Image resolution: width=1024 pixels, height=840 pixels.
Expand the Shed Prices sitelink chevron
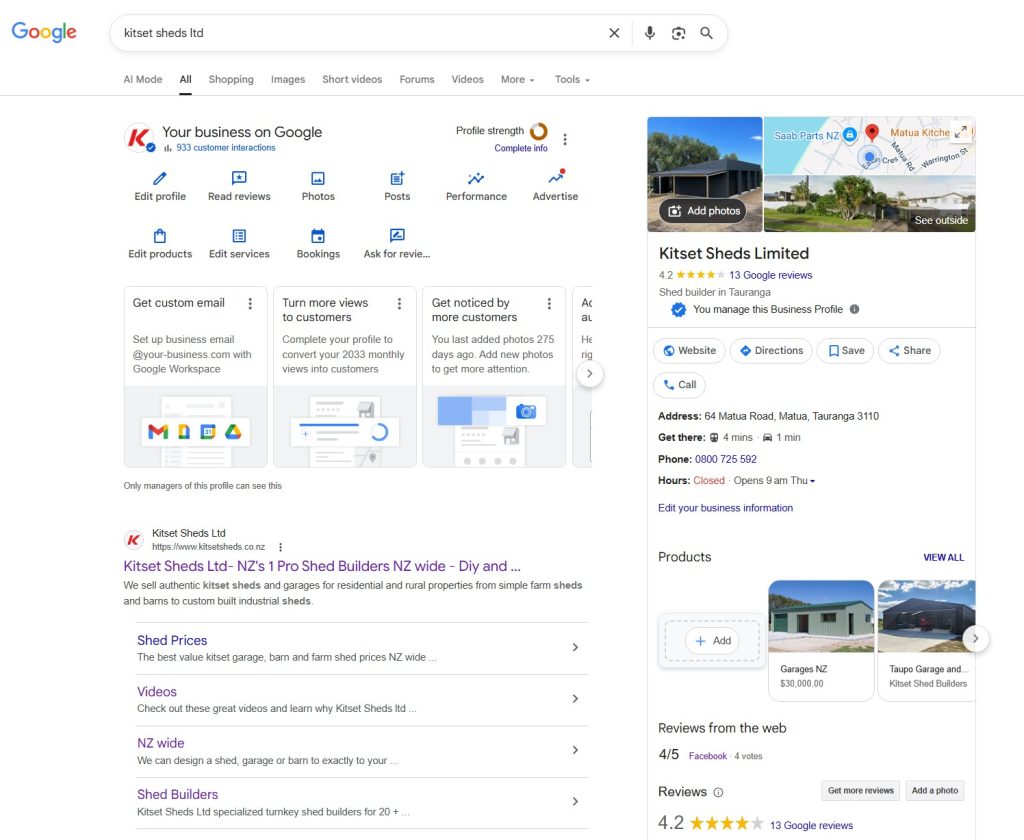[x=575, y=647]
